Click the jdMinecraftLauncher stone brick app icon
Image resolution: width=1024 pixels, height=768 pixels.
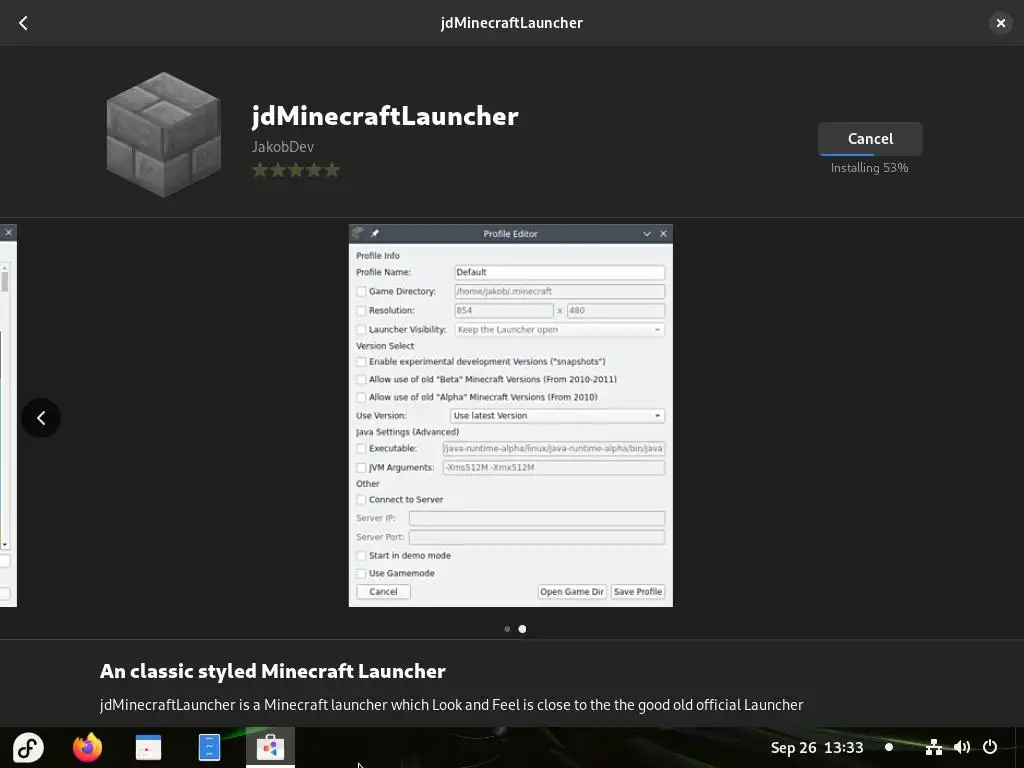(x=163, y=134)
